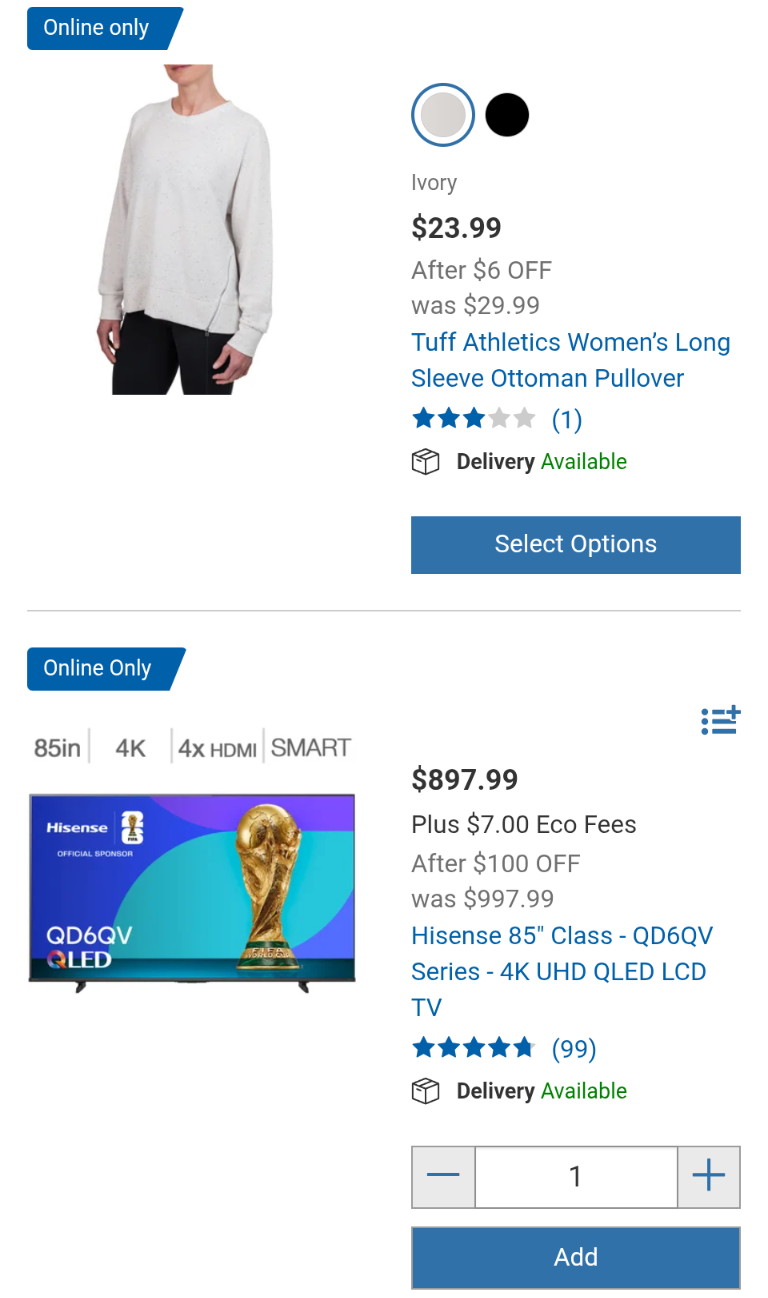Decrease TV quantity with minus button
Image resolution: width=768 pixels, height=1298 pixels.
(x=443, y=1177)
